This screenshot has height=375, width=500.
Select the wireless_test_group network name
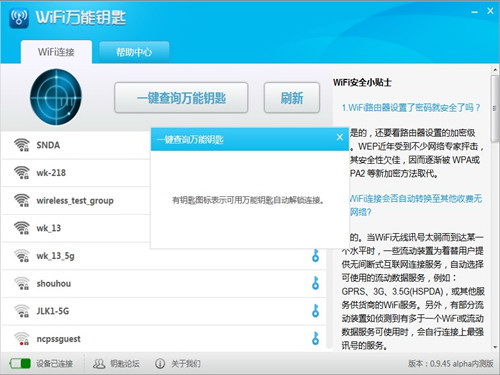coord(75,201)
